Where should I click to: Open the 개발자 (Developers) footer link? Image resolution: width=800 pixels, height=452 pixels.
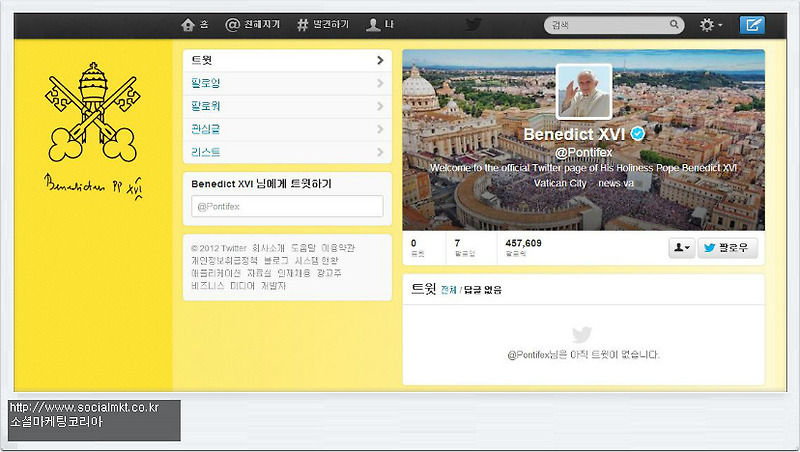pos(273,286)
